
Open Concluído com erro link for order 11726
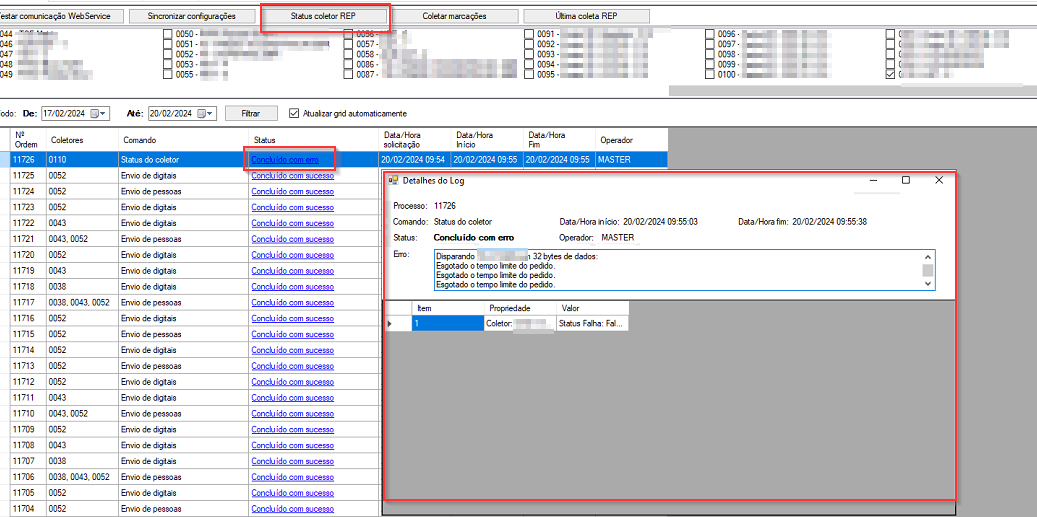[285, 159]
